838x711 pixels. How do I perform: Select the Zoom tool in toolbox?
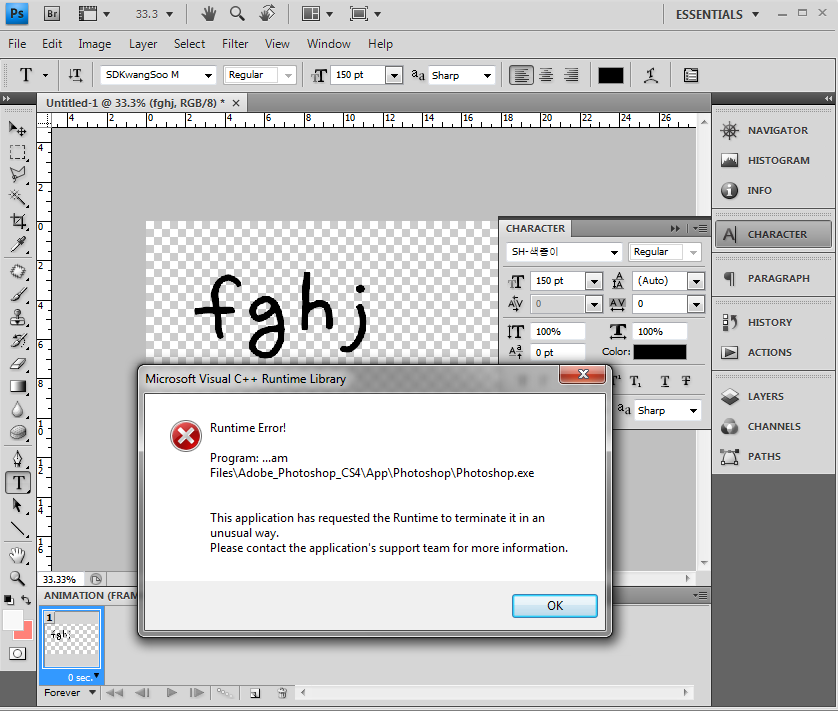pyautogui.click(x=17, y=578)
